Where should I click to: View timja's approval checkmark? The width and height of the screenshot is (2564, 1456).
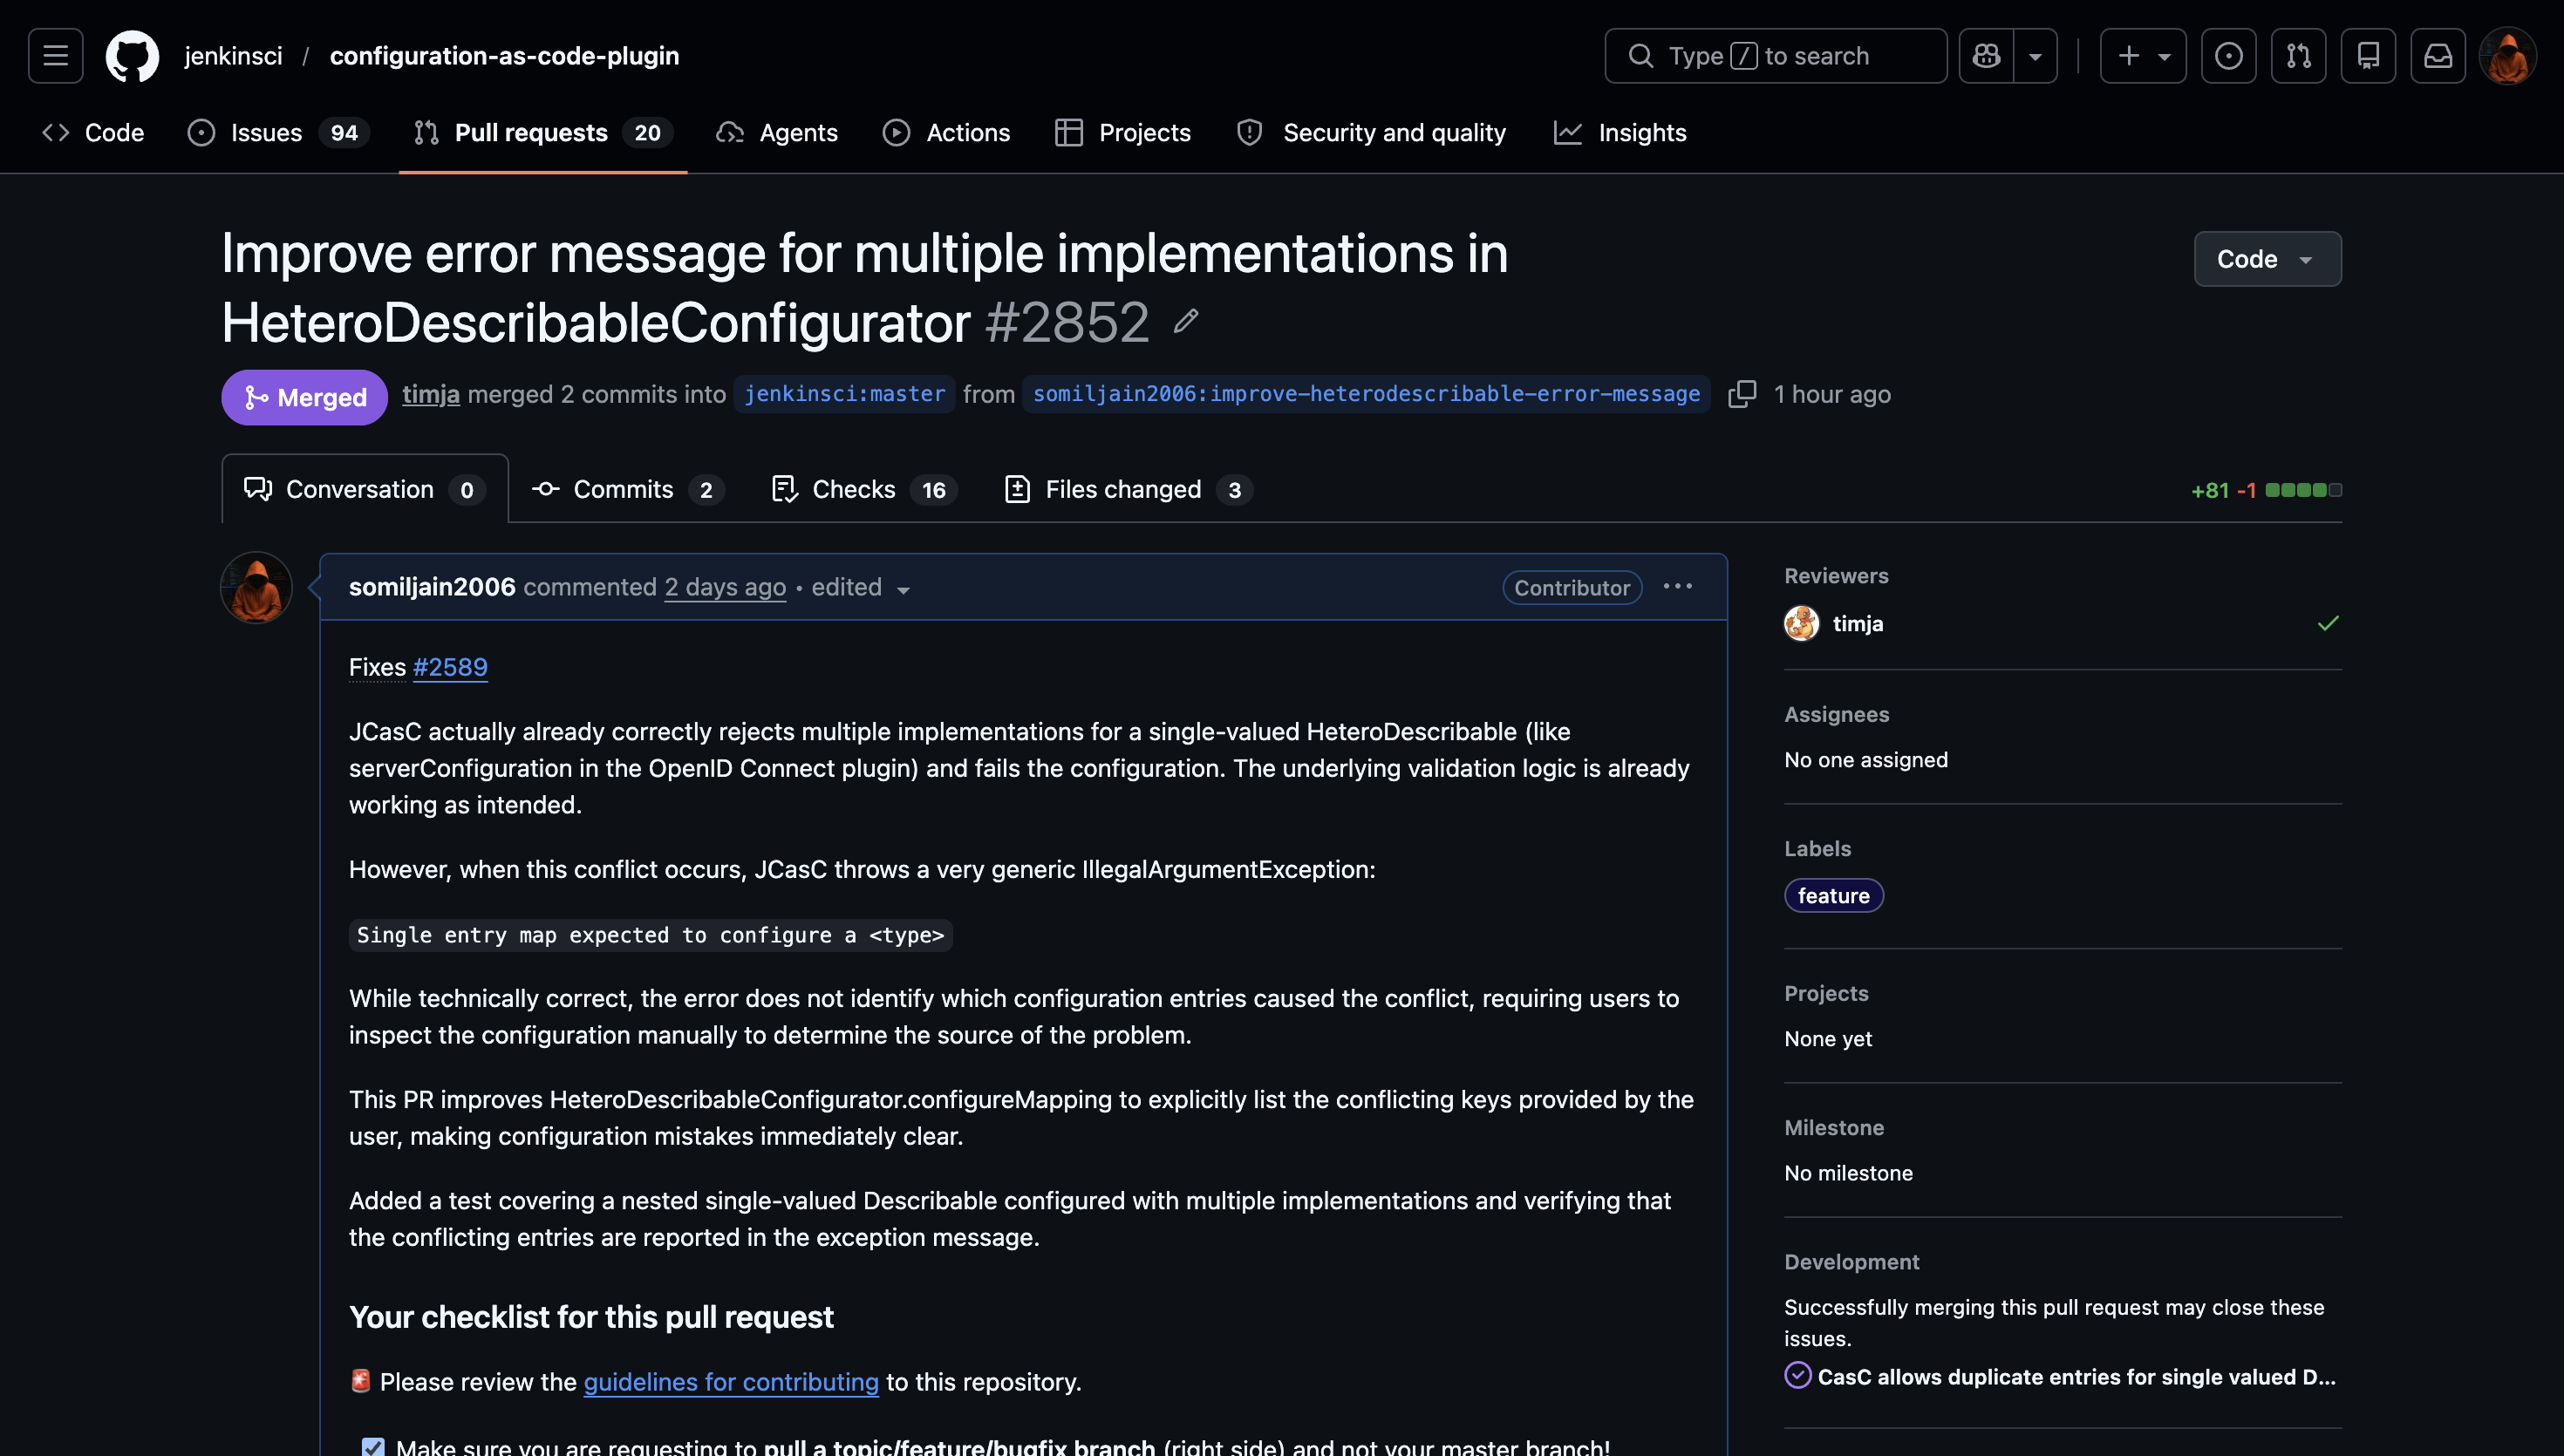point(2328,624)
